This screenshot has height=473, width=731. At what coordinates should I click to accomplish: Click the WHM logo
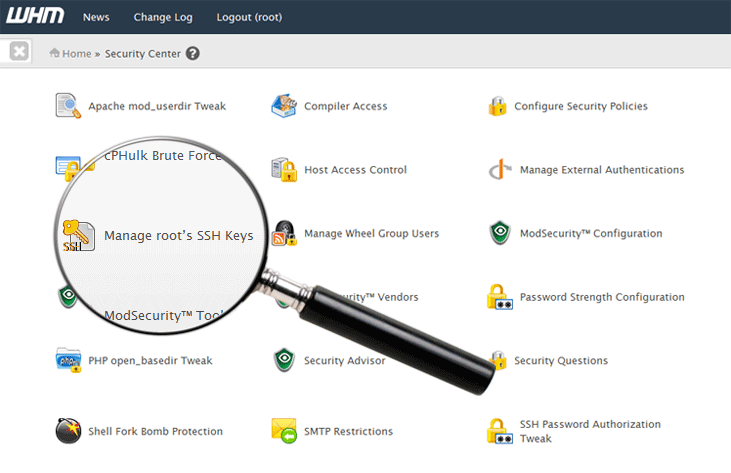pos(35,16)
